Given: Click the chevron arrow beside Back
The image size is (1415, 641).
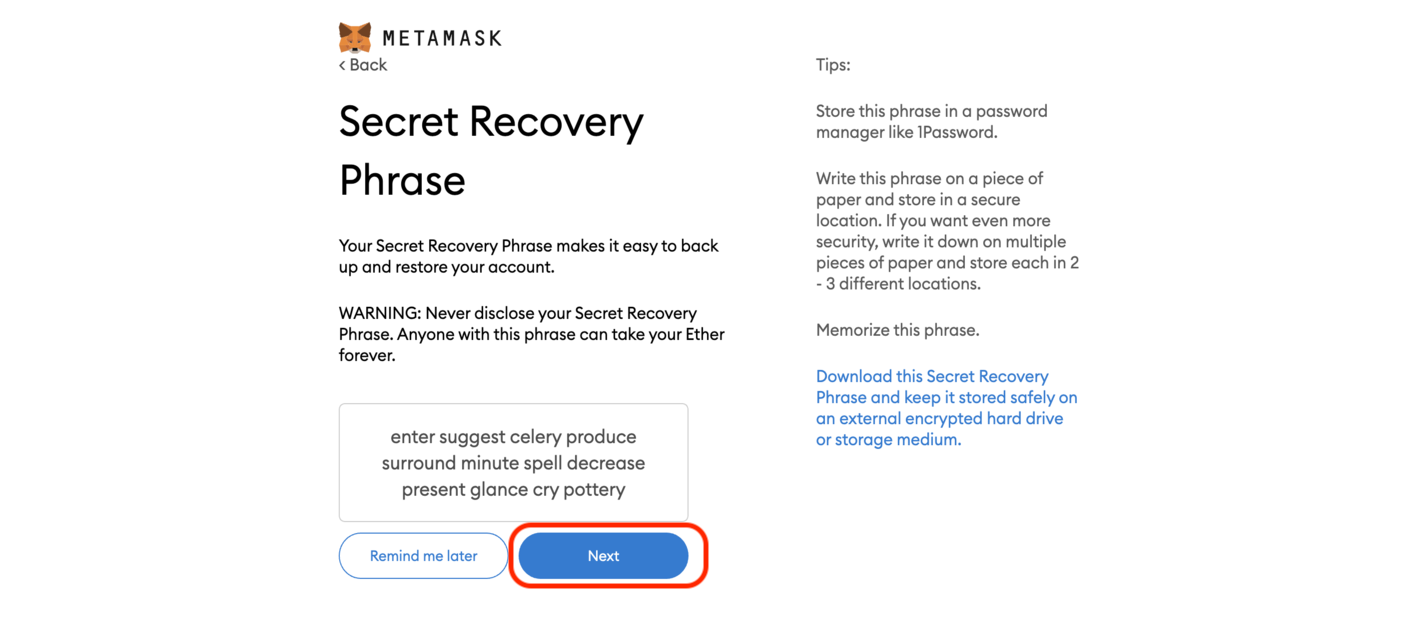Looking at the screenshot, I should 342,65.
